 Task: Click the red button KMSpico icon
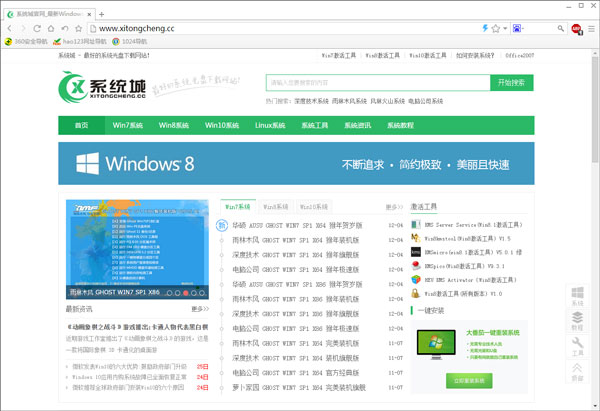(x=416, y=266)
